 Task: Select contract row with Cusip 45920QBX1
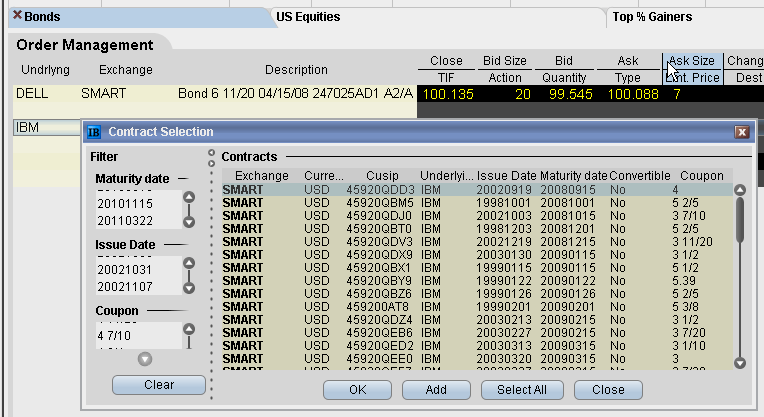[x=478, y=267]
